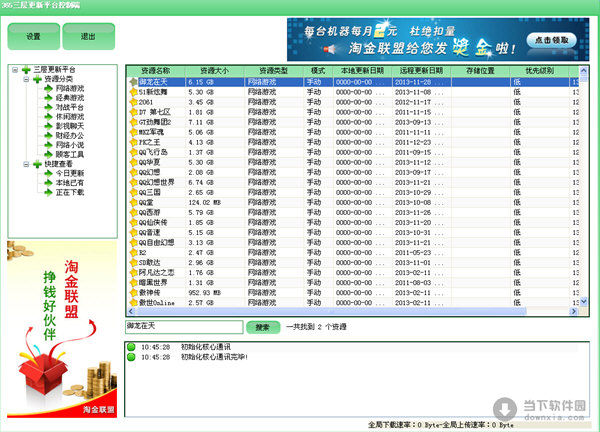Sort by 资源类型 column header
Viewport: 600px width, 432px height.
coord(274,71)
